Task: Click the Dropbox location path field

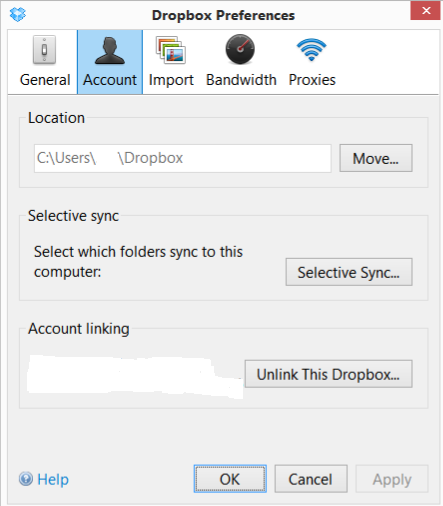Action: [x=183, y=158]
